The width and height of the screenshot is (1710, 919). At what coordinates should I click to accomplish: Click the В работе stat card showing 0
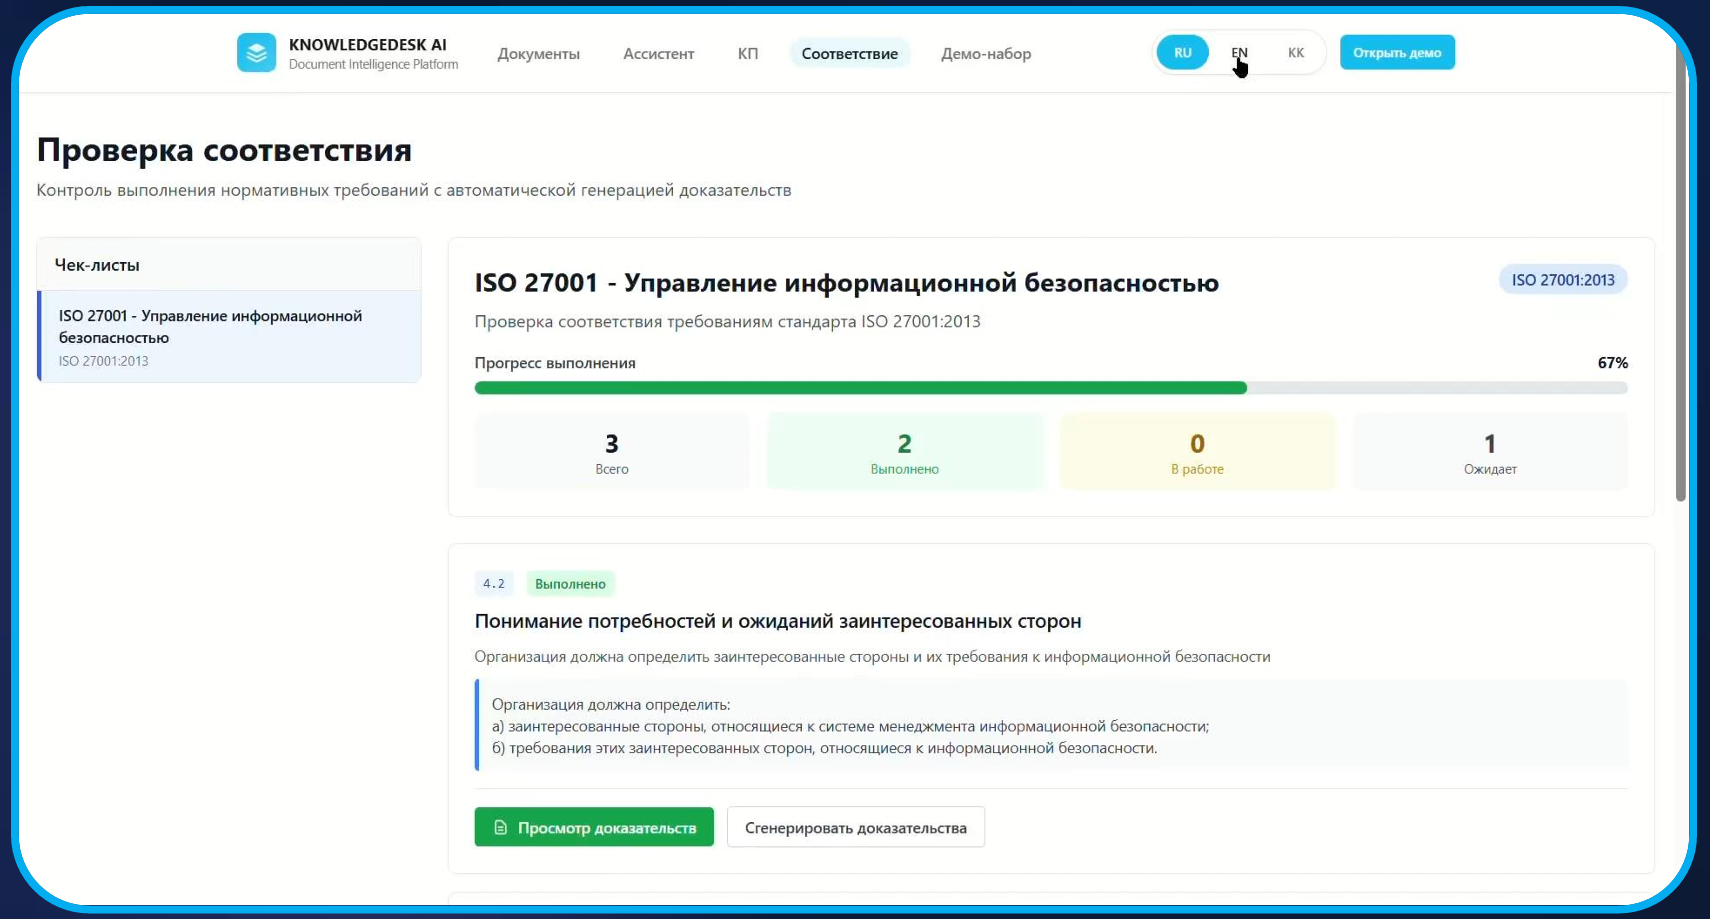(1197, 451)
